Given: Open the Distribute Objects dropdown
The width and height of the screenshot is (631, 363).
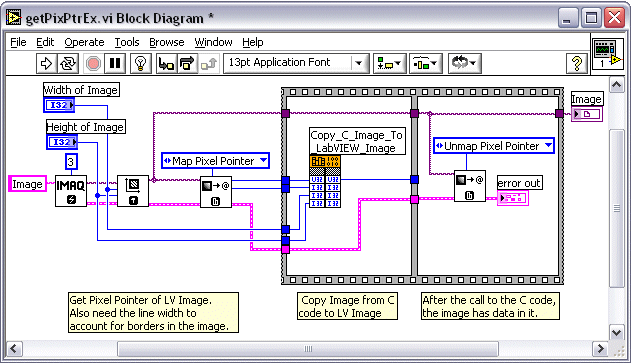Looking at the screenshot, I should [425, 64].
